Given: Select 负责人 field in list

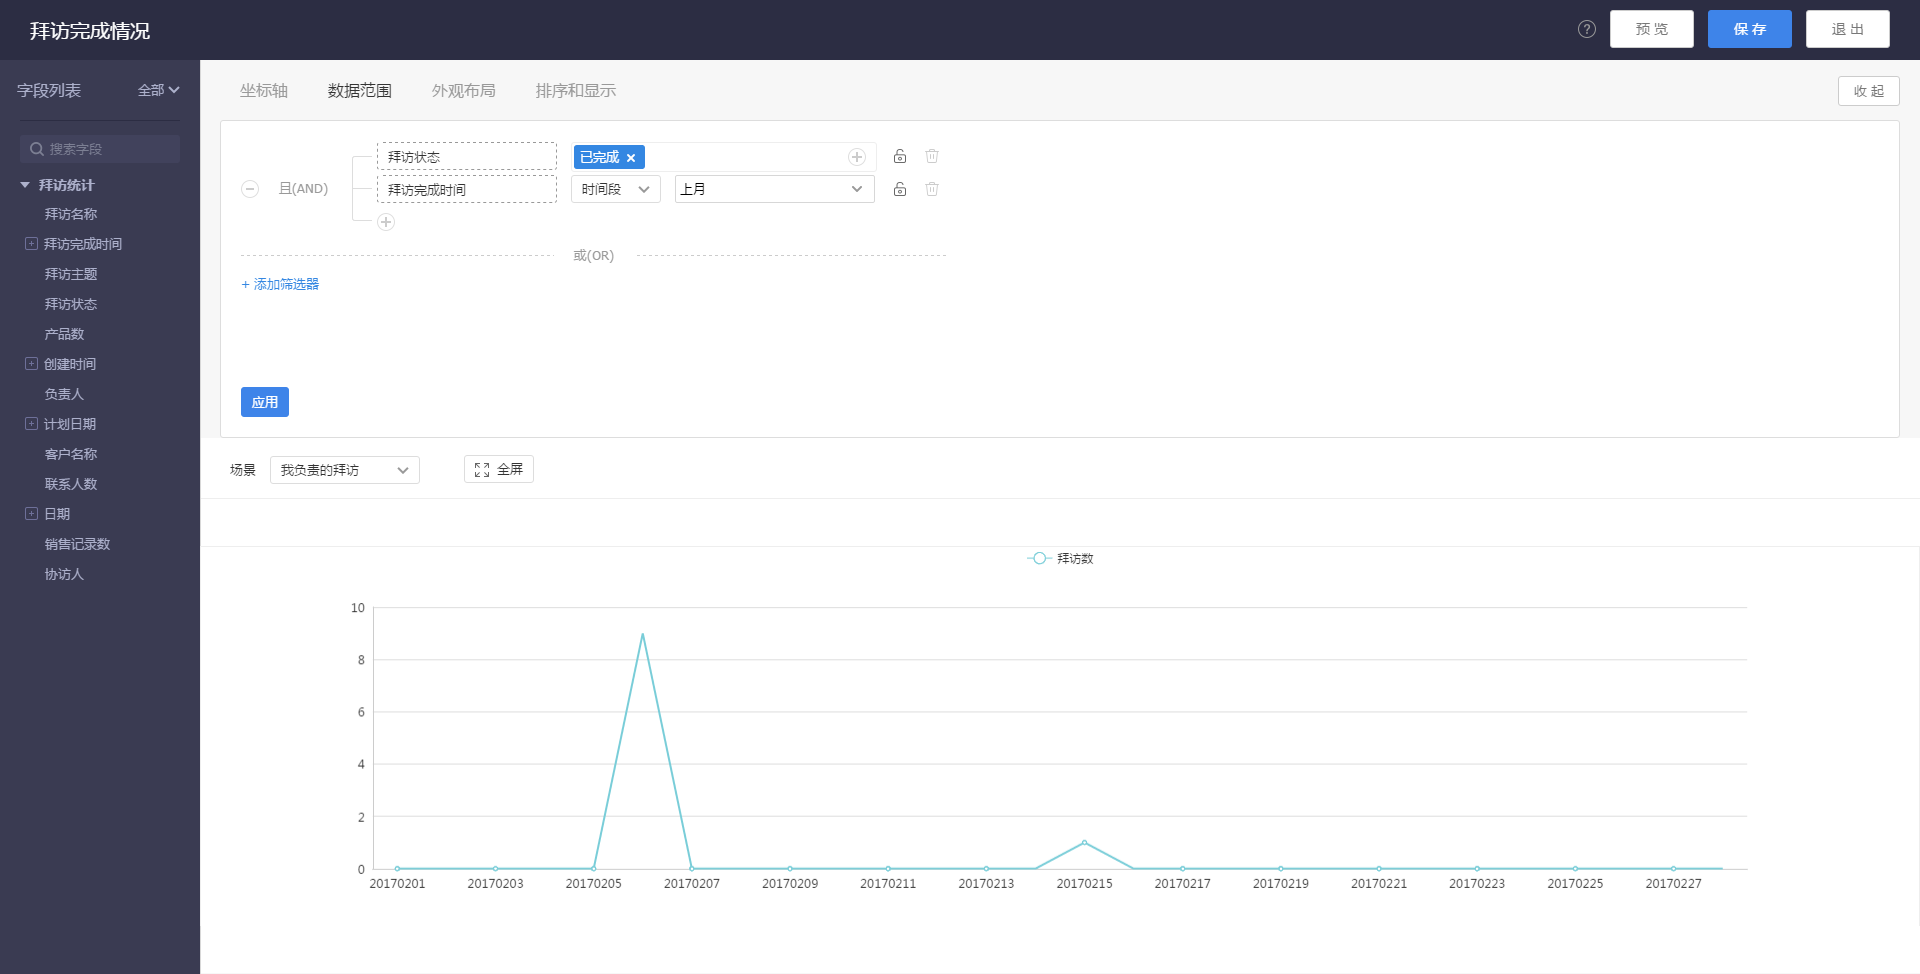Looking at the screenshot, I should click(x=64, y=394).
